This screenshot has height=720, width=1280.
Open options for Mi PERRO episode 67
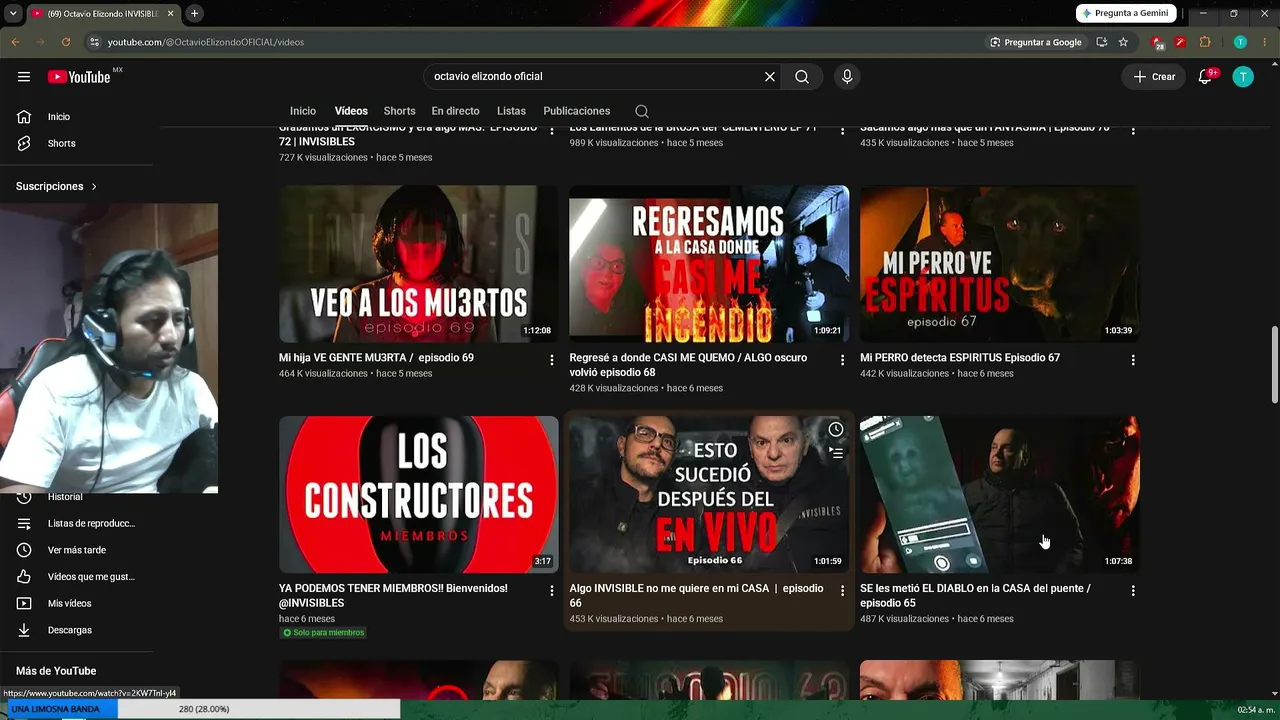click(1133, 360)
